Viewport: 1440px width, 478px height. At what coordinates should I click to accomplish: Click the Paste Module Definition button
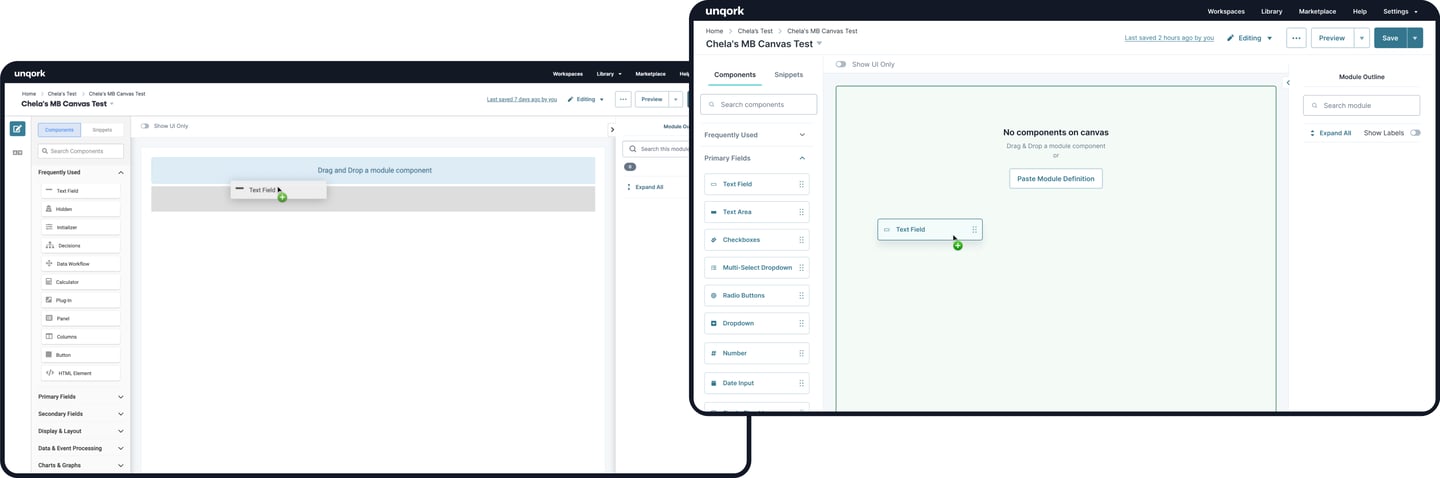[x=1056, y=178]
